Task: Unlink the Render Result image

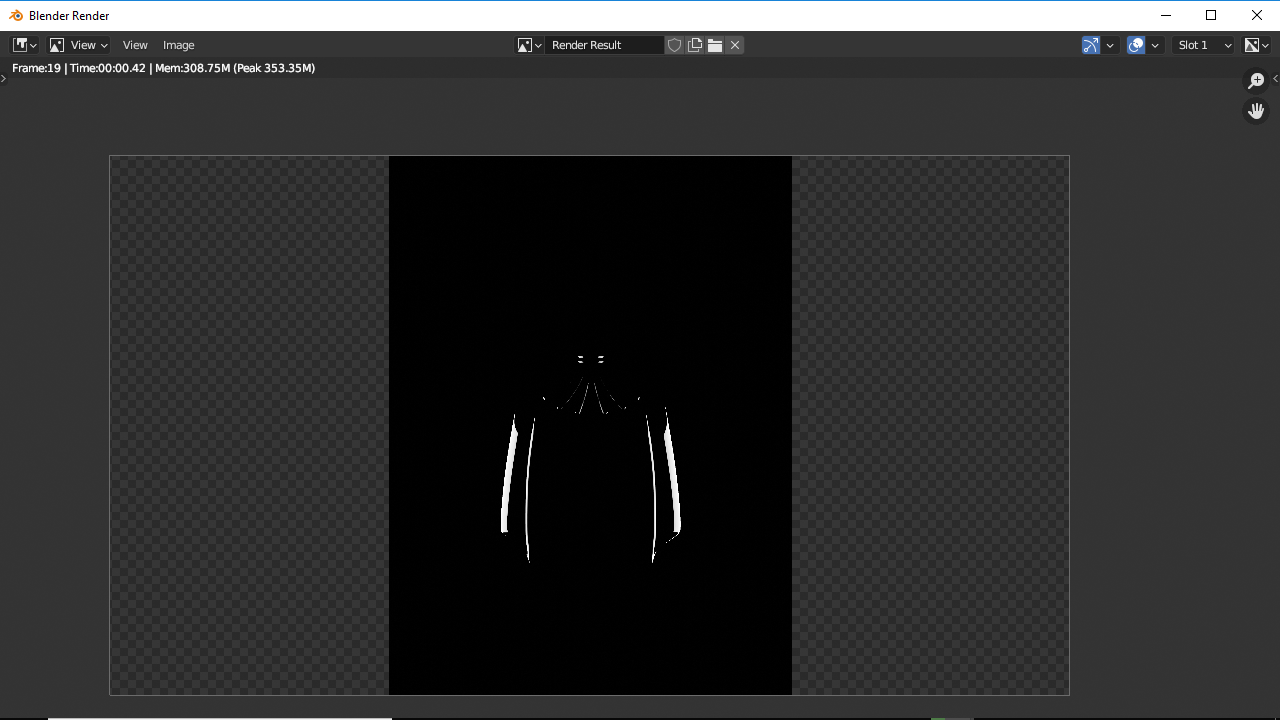Action: pyautogui.click(x=735, y=45)
